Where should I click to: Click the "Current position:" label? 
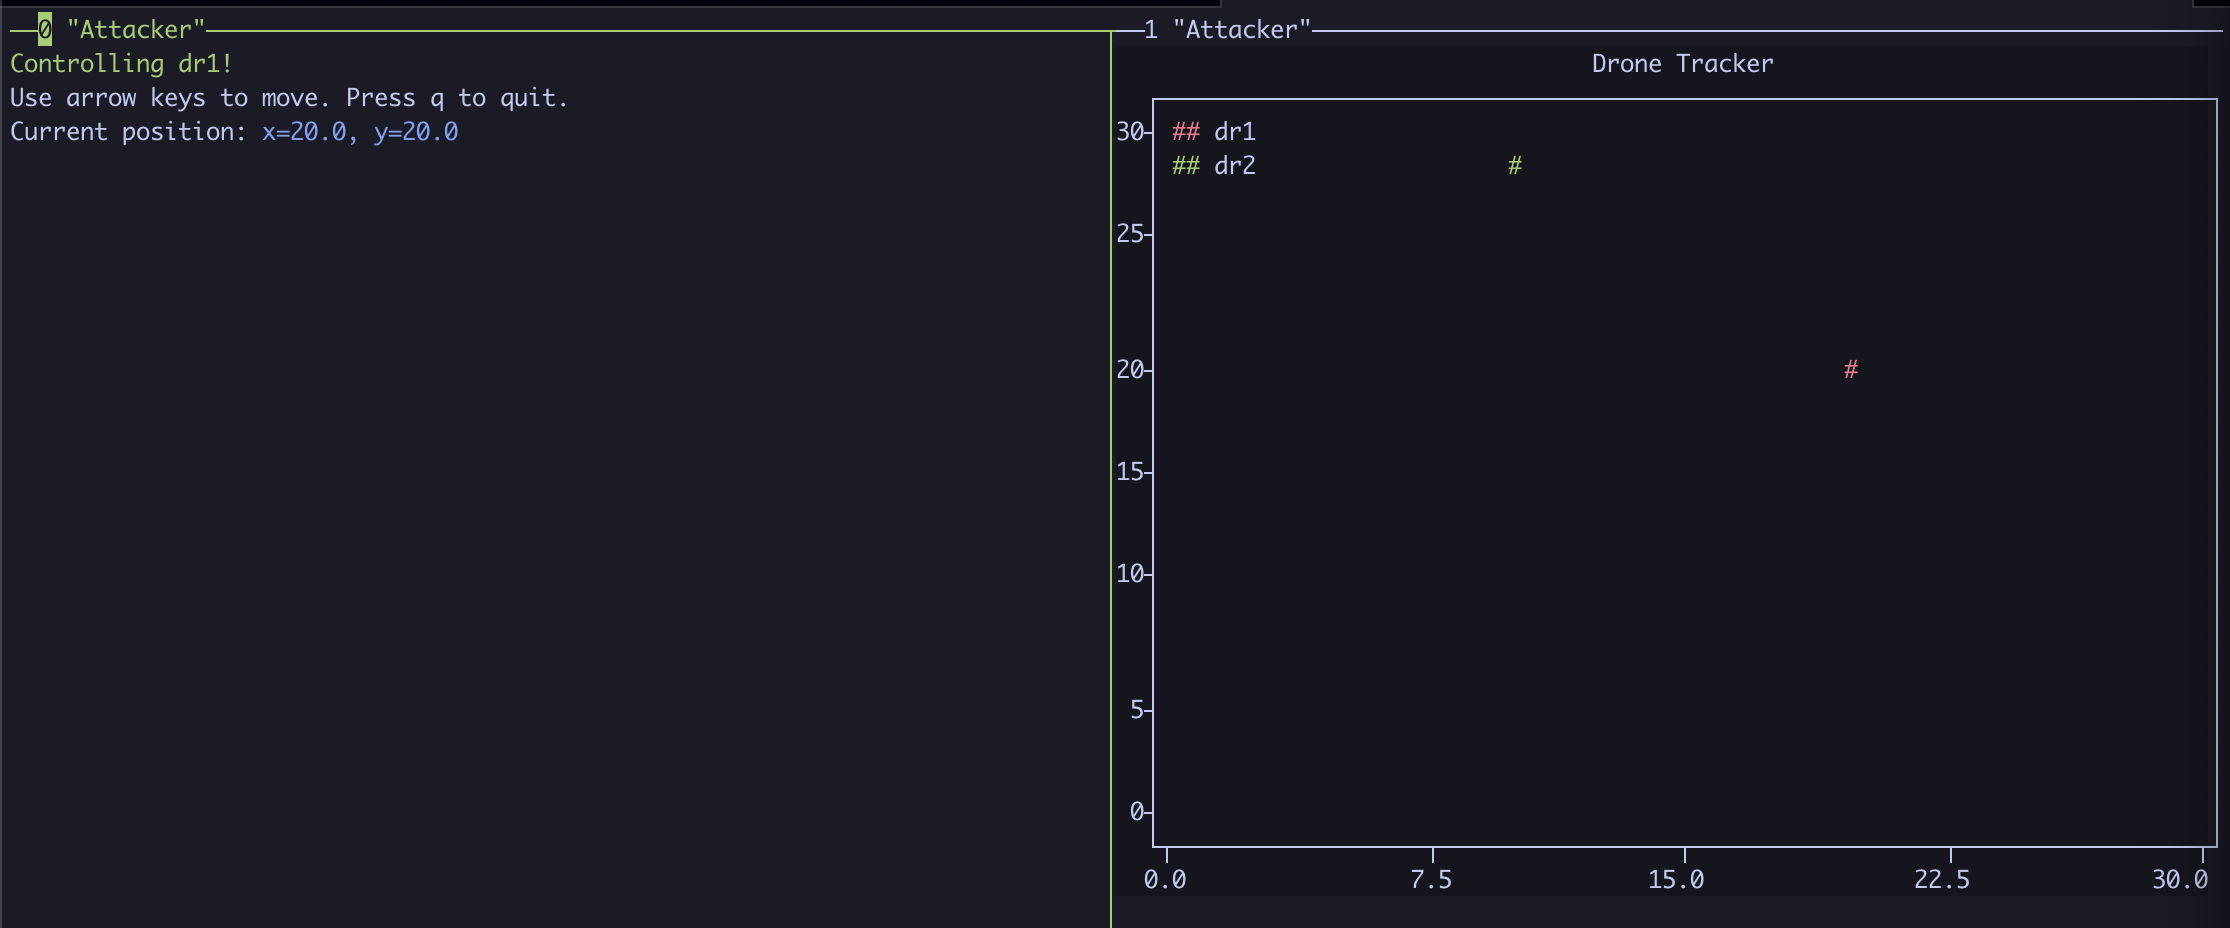coord(128,132)
